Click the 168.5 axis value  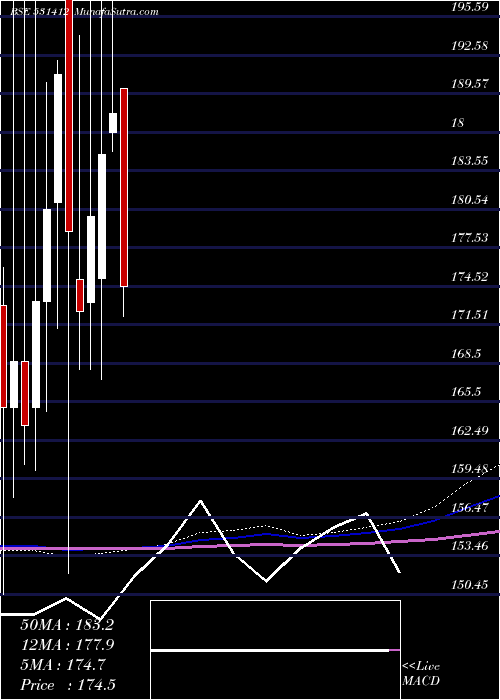(466, 354)
